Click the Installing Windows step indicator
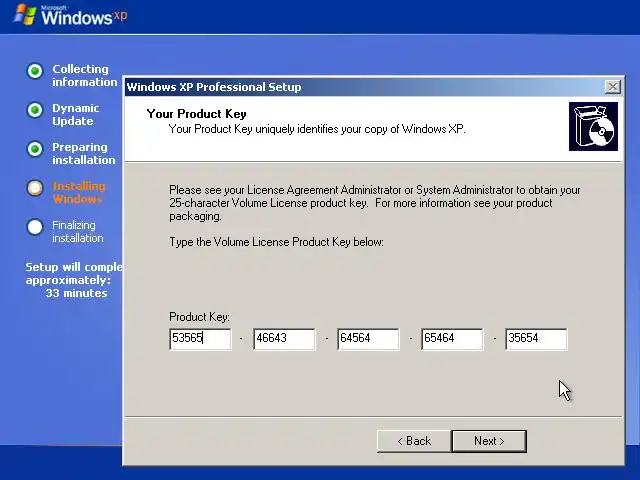Image resolution: width=640 pixels, height=480 pixels. point(35,188)
